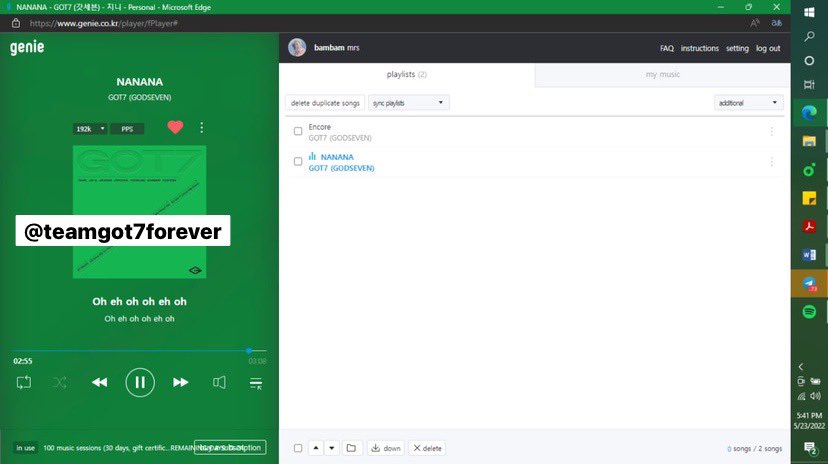Open Sticky Notes from the taskbar
828x464 pixels.
[809, 198]
